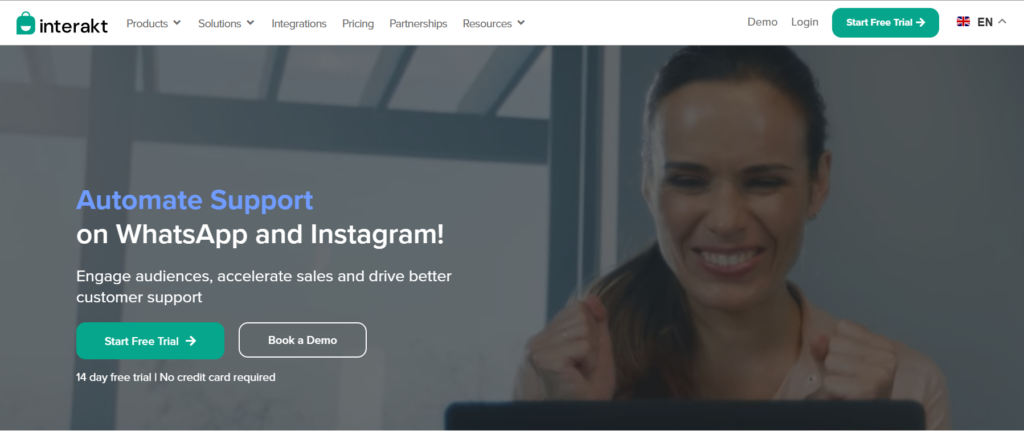Open the Solutions menu
Viewport: 1024px width, 447px height.
click(219, 23)
